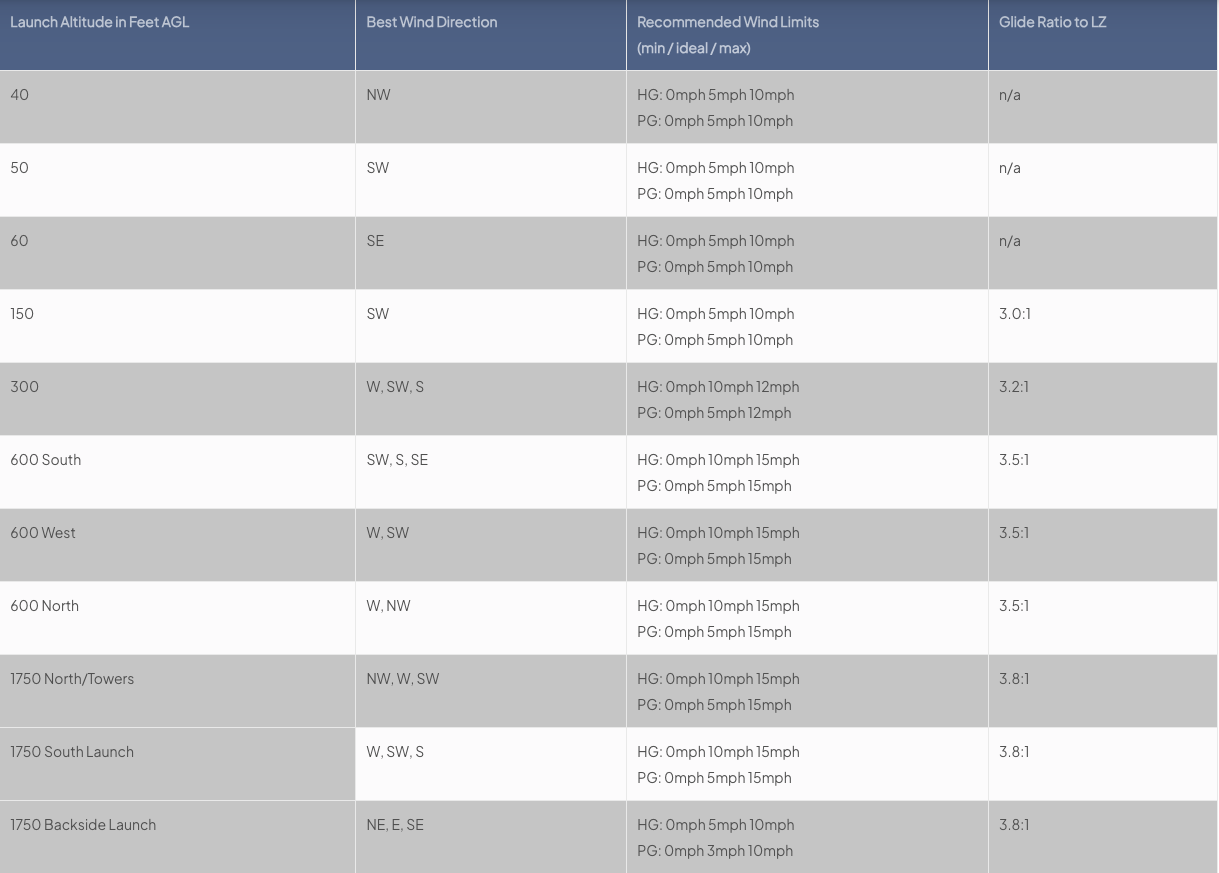Click the 3.2:1 glide ratio cell
Image resolution: width=1219 pixels, height=873 pixels.
(x=1103, y=399)
